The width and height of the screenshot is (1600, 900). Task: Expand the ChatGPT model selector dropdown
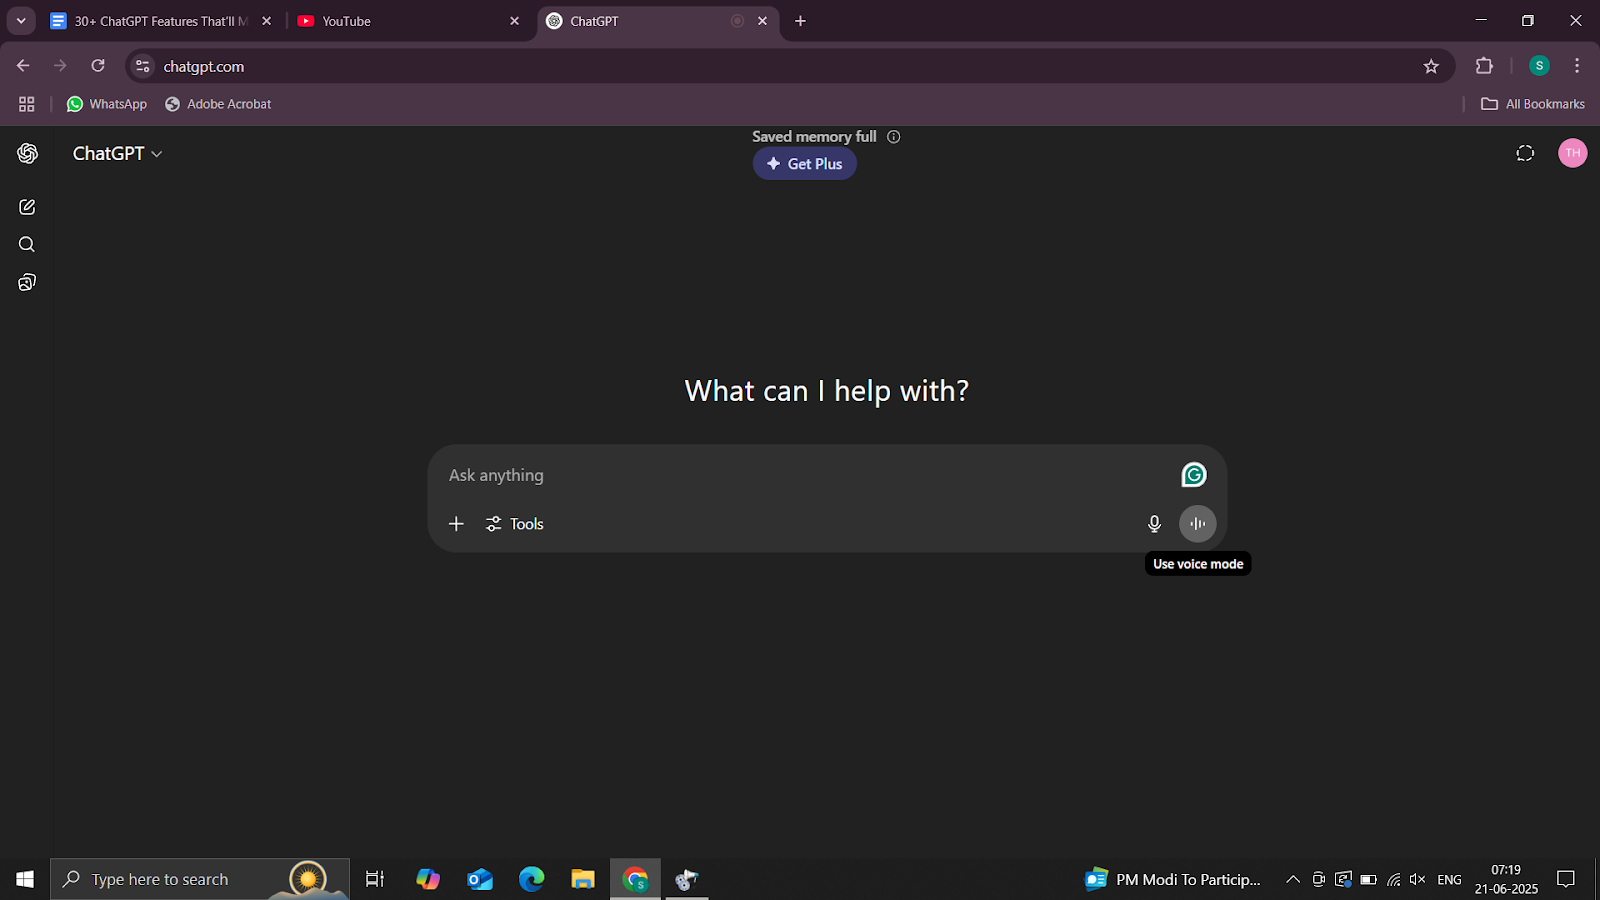pos(117,153)
